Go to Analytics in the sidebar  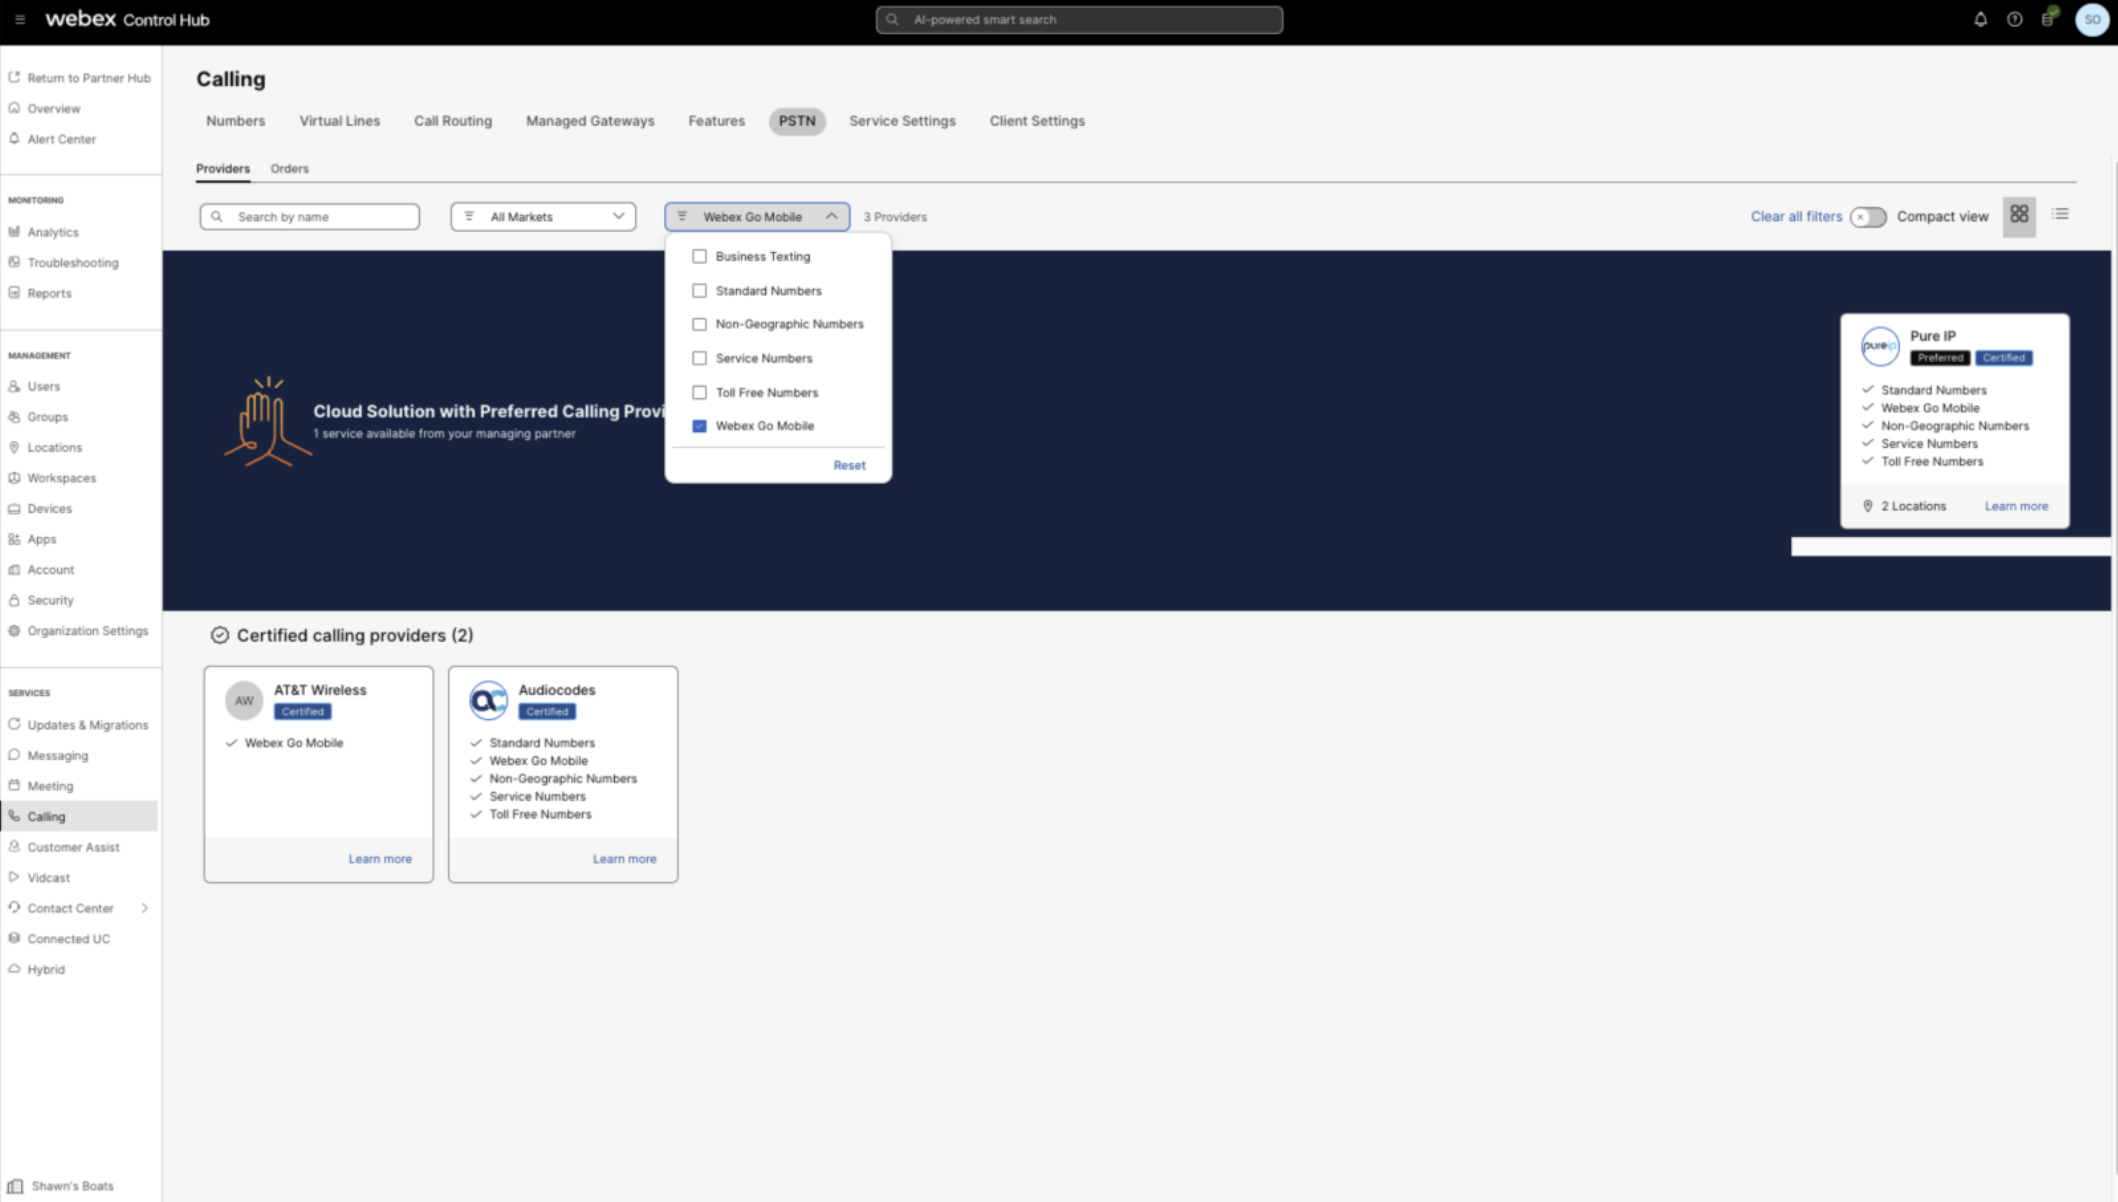(53, 232)
